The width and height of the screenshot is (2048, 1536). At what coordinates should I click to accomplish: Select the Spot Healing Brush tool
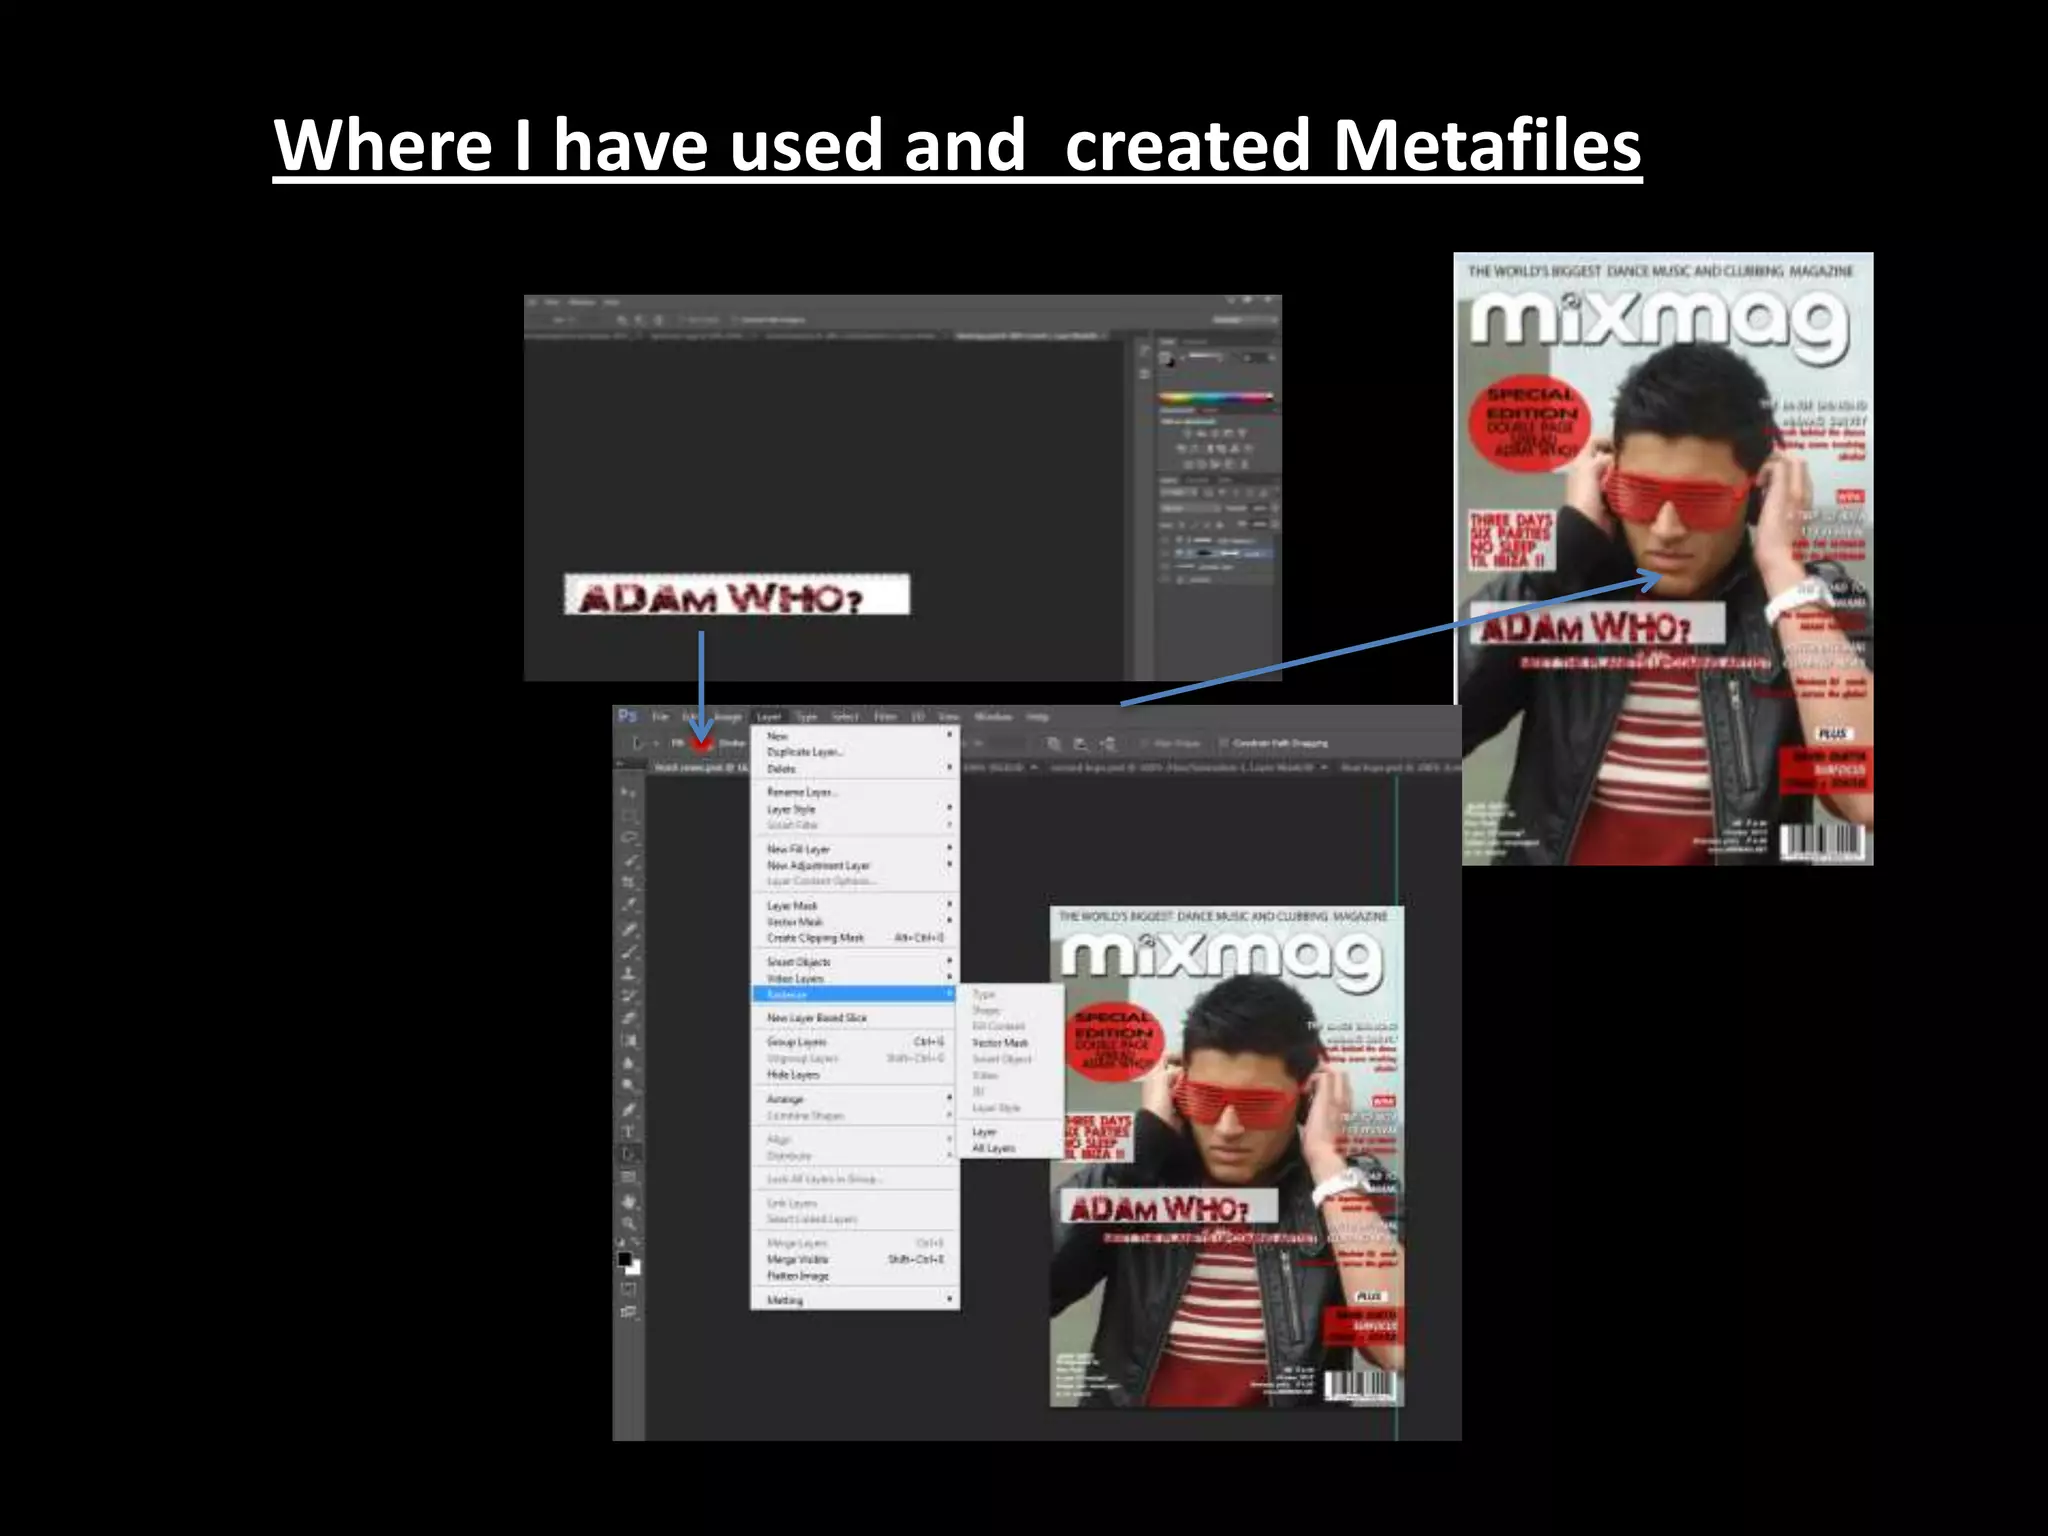click(628, 929)
